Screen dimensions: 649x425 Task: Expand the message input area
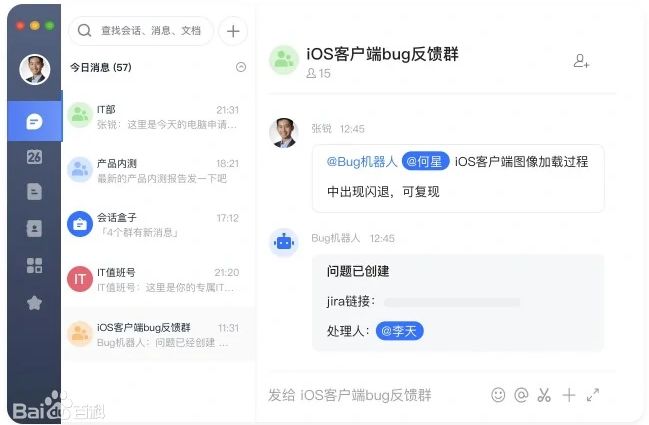(593, 395)
